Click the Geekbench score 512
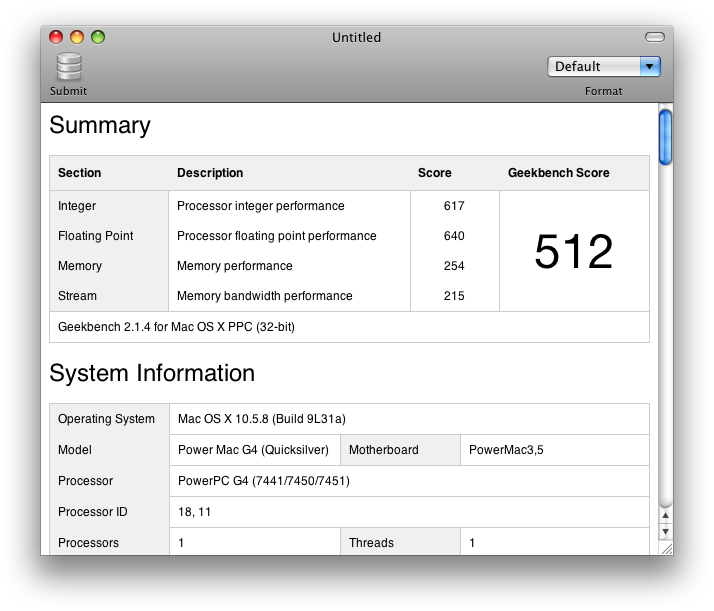Image resolution: width=714 pixels, height=611 pixels. point(574,251)
